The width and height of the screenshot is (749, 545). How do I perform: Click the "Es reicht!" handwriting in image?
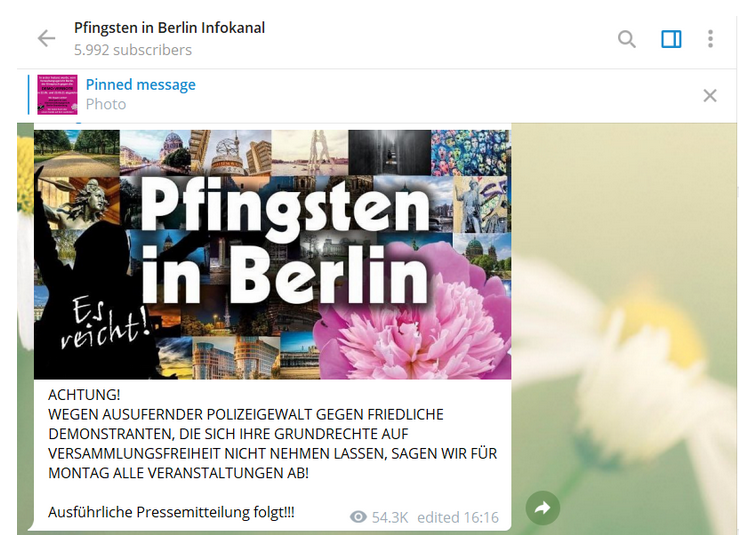[x=104, y=321]
